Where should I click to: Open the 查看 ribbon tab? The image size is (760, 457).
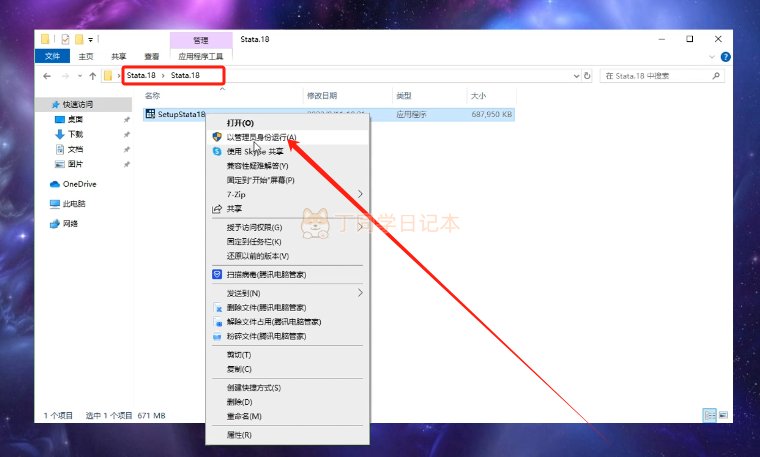[x=152, y=56]
